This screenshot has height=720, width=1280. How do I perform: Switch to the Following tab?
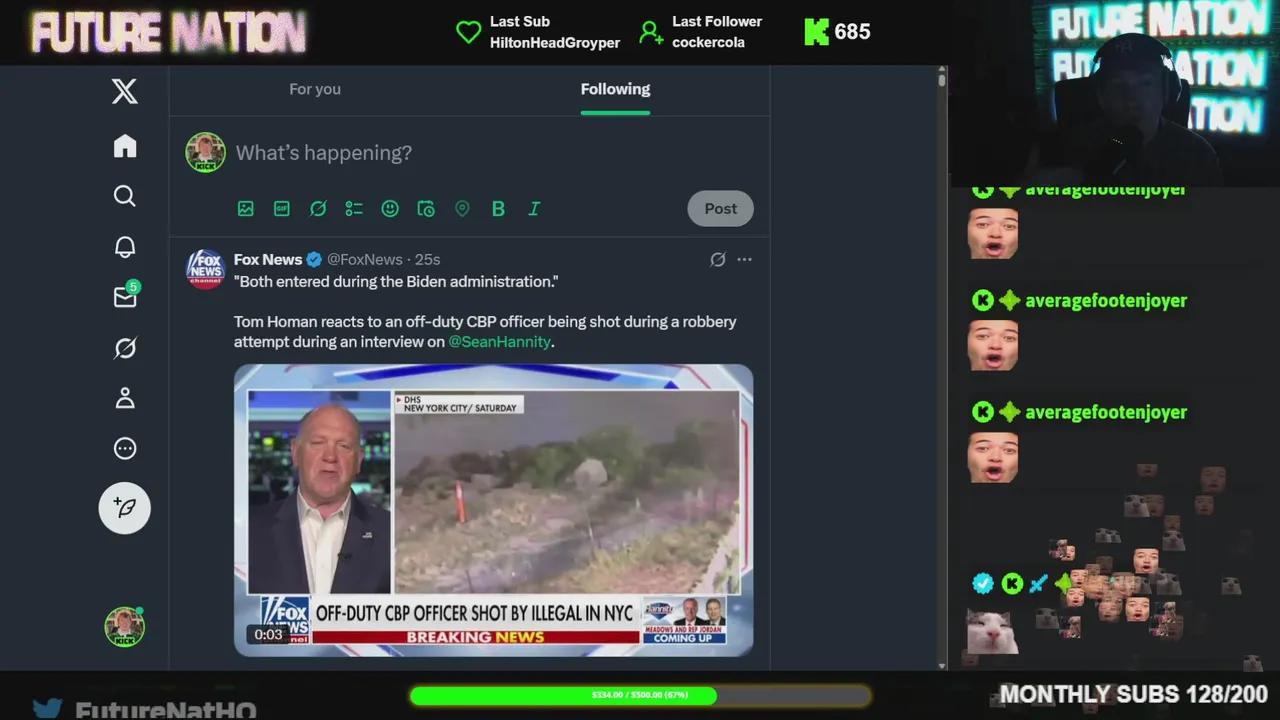615,89
